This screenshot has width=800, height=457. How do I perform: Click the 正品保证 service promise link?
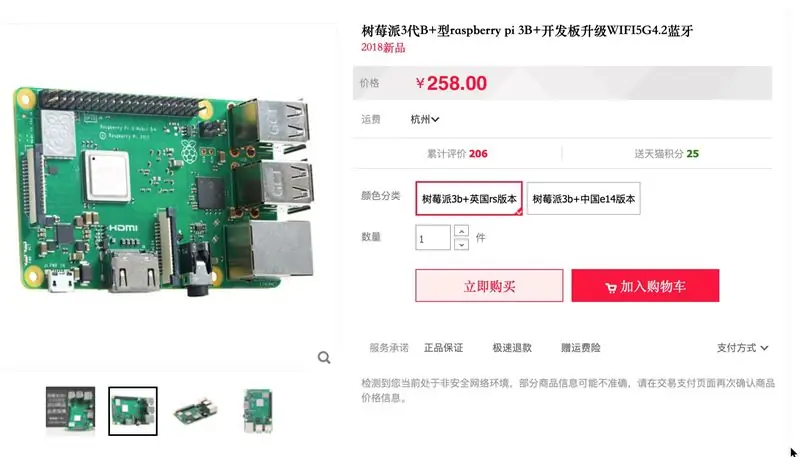[443, 348]
